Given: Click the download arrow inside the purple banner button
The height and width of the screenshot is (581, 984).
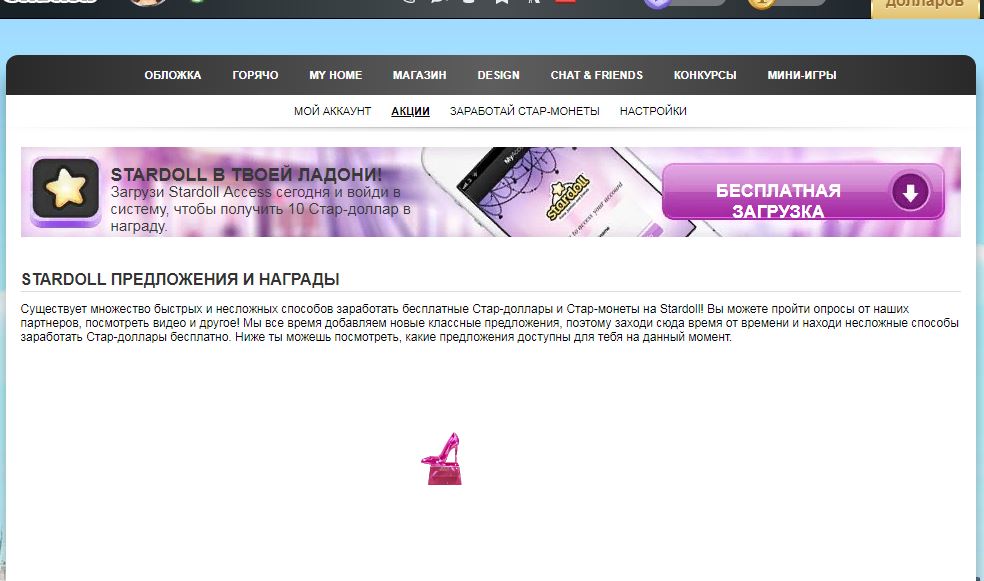Looking at the screenshot, I should [x=909, y=194].
